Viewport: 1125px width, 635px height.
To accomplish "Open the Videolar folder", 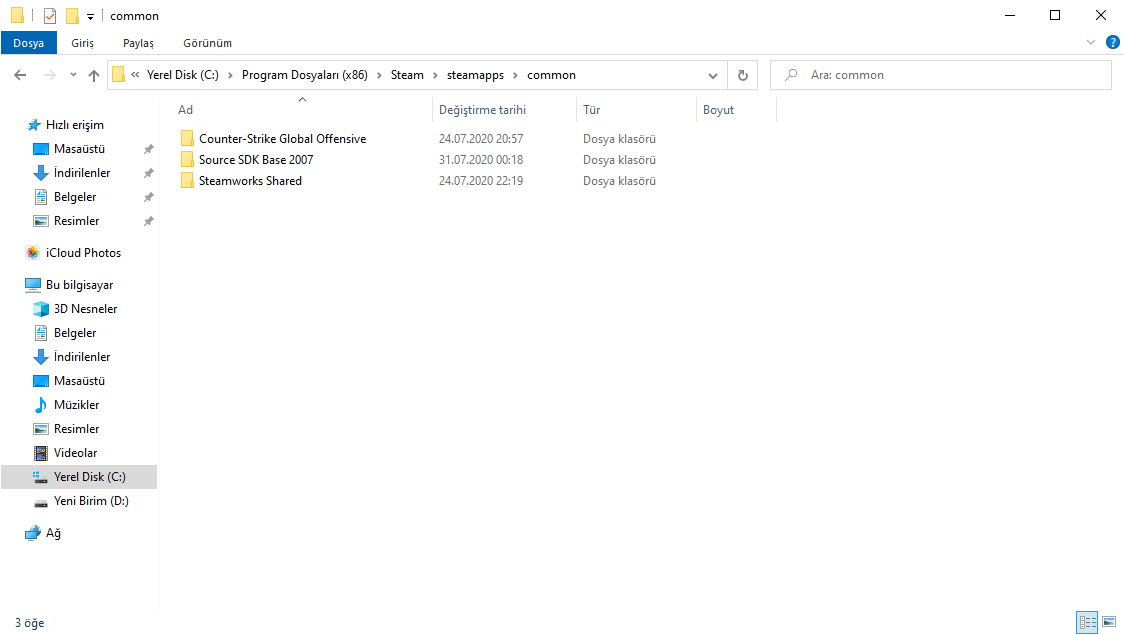I will pos(75,453).
